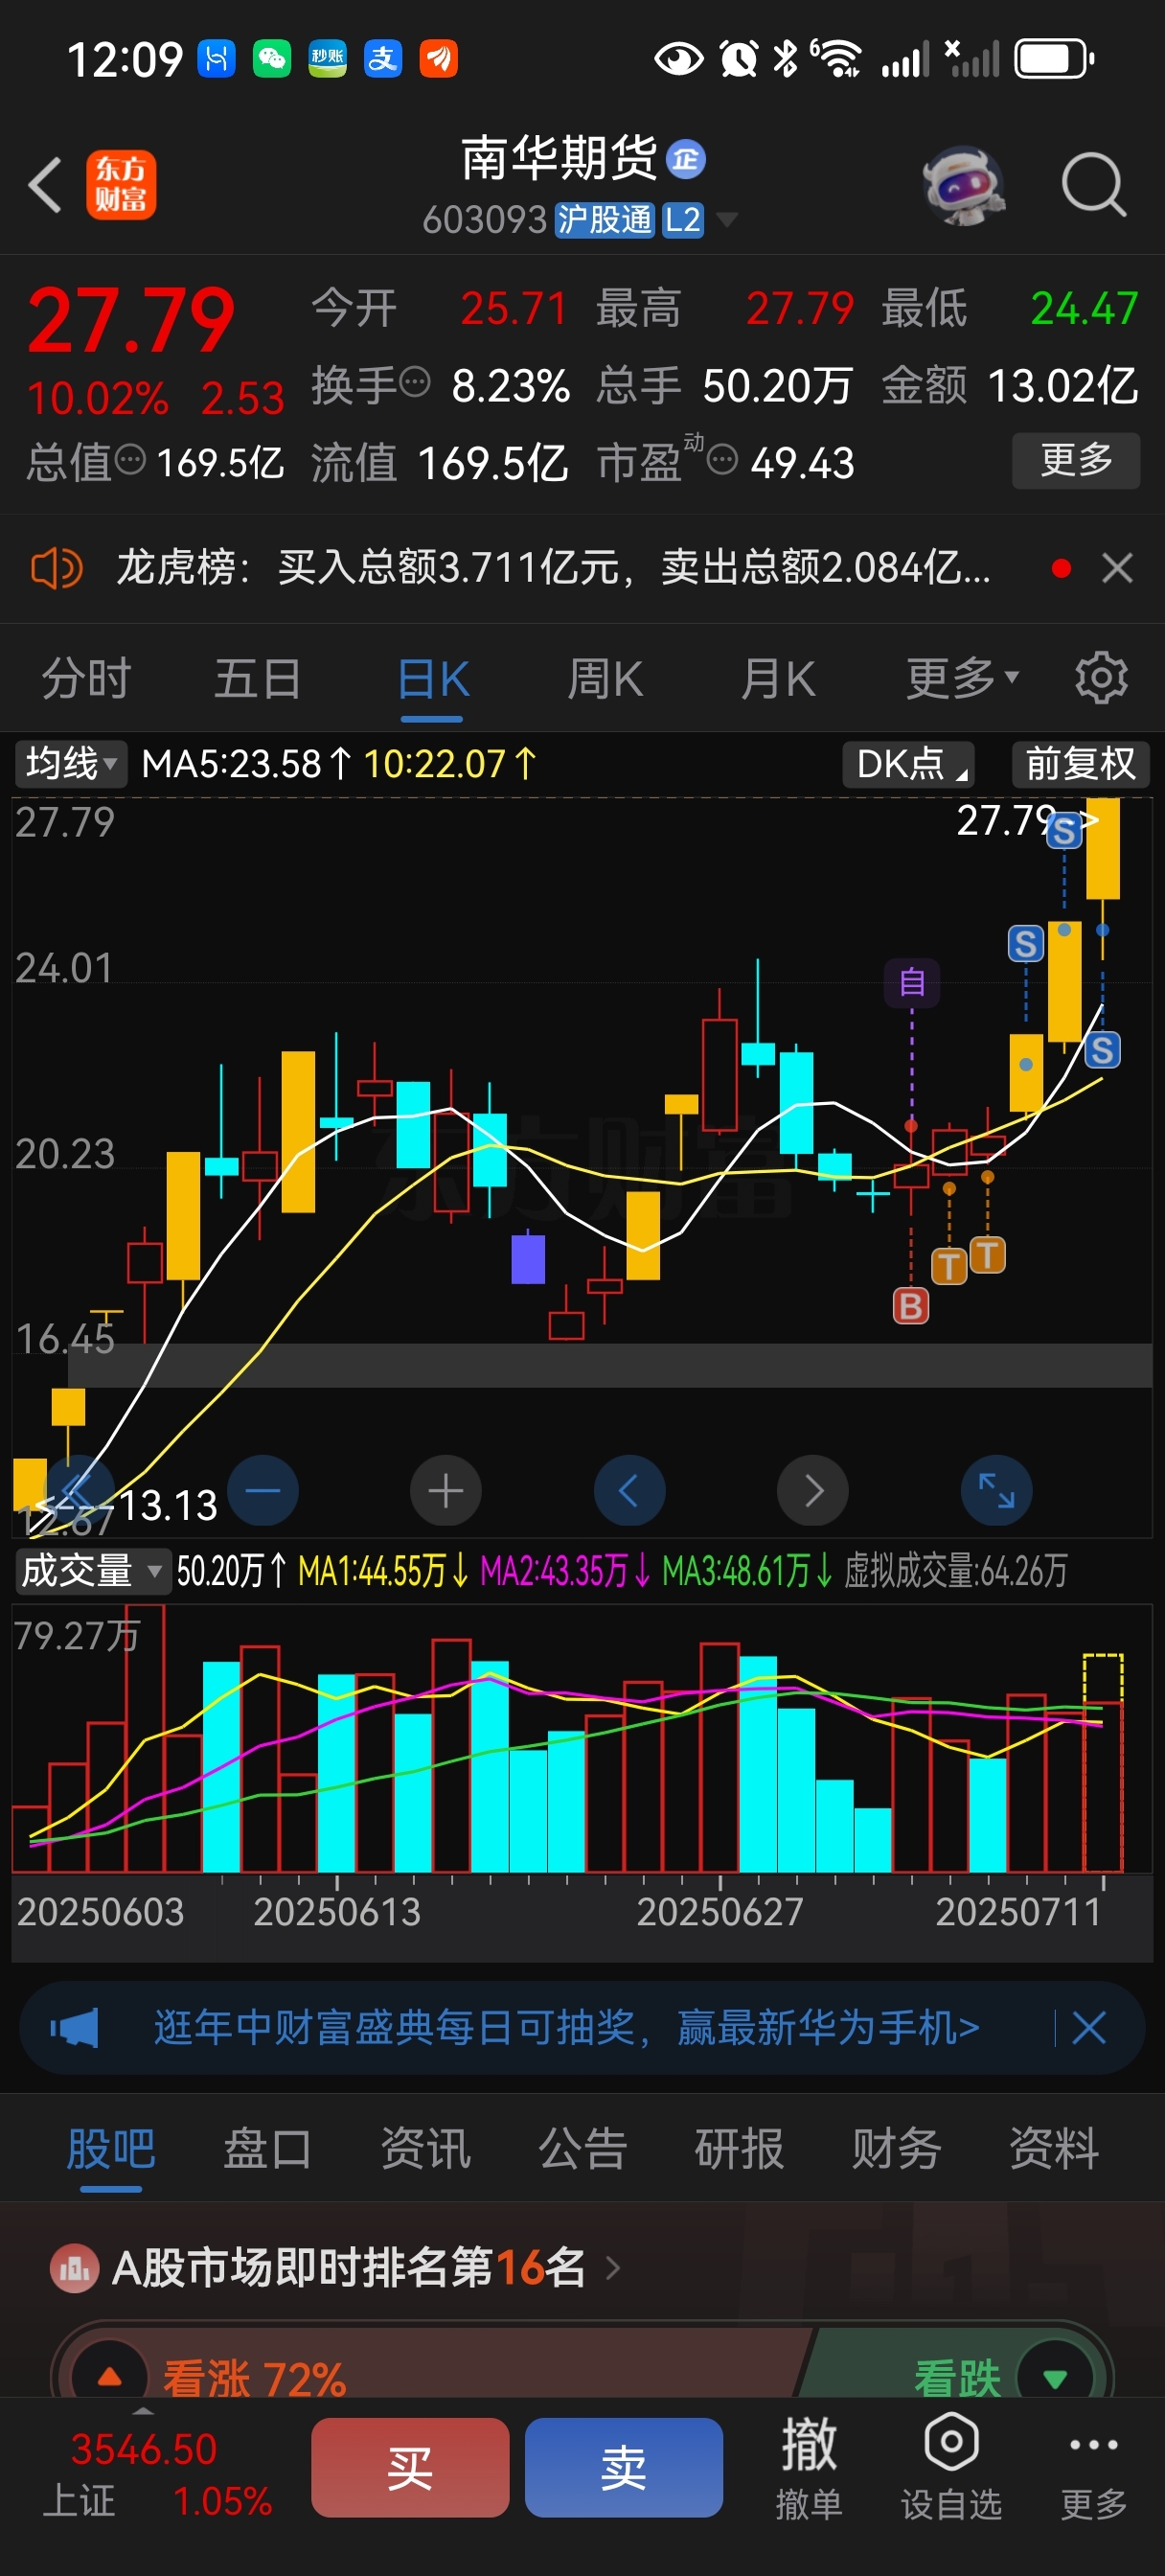This screenshot has width=1165, height=2576.
Task: Open the DK点 selector
Action: [908, 764]
